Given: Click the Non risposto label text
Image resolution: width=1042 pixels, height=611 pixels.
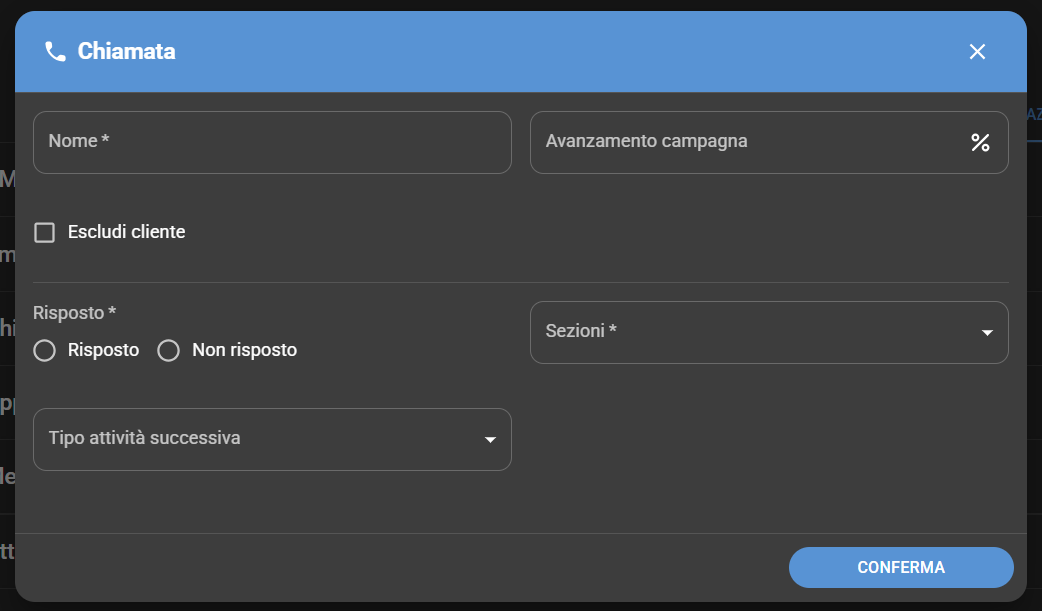Looking at the screenshot, I should (x=244, y=350).
